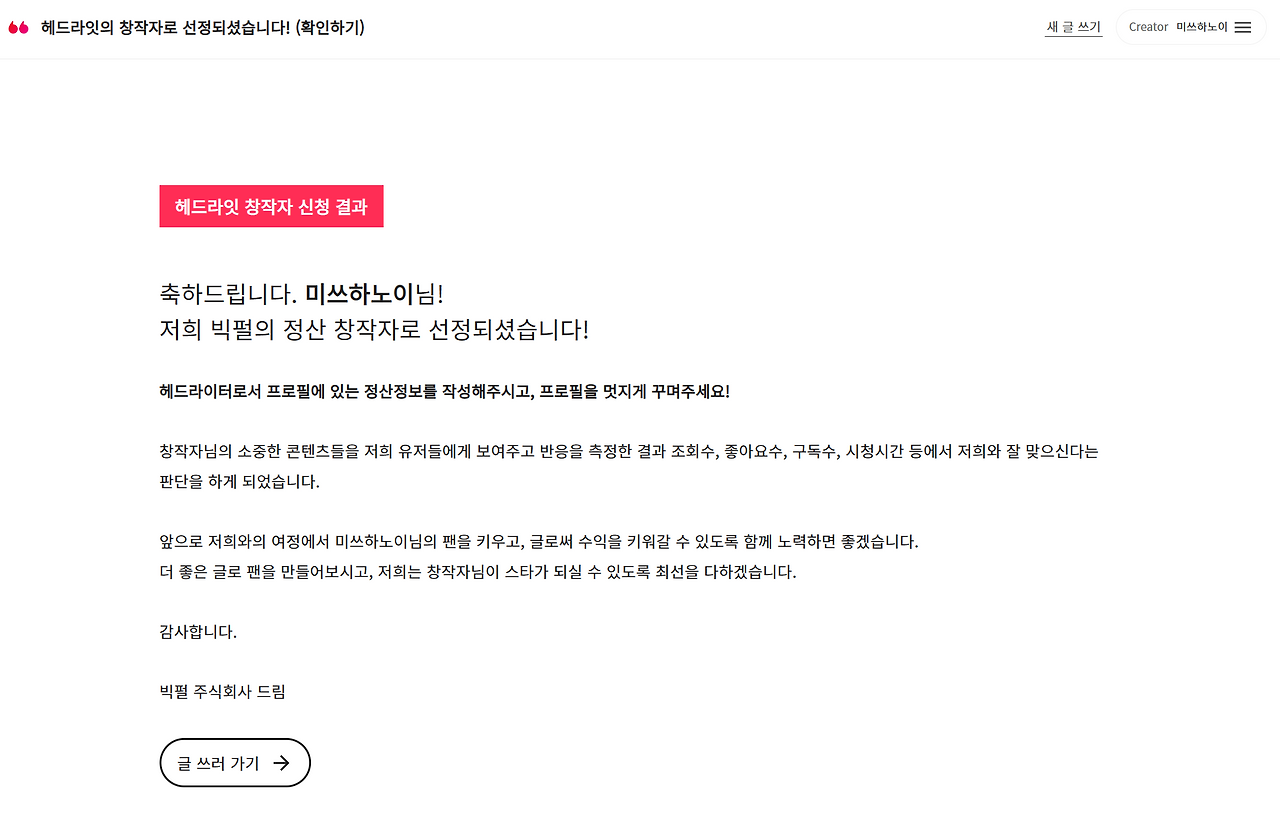Click the red 헤드라잇 창작자 신청 결과 badge
This screenshot has width=1280, height=819.
[271, 206]
